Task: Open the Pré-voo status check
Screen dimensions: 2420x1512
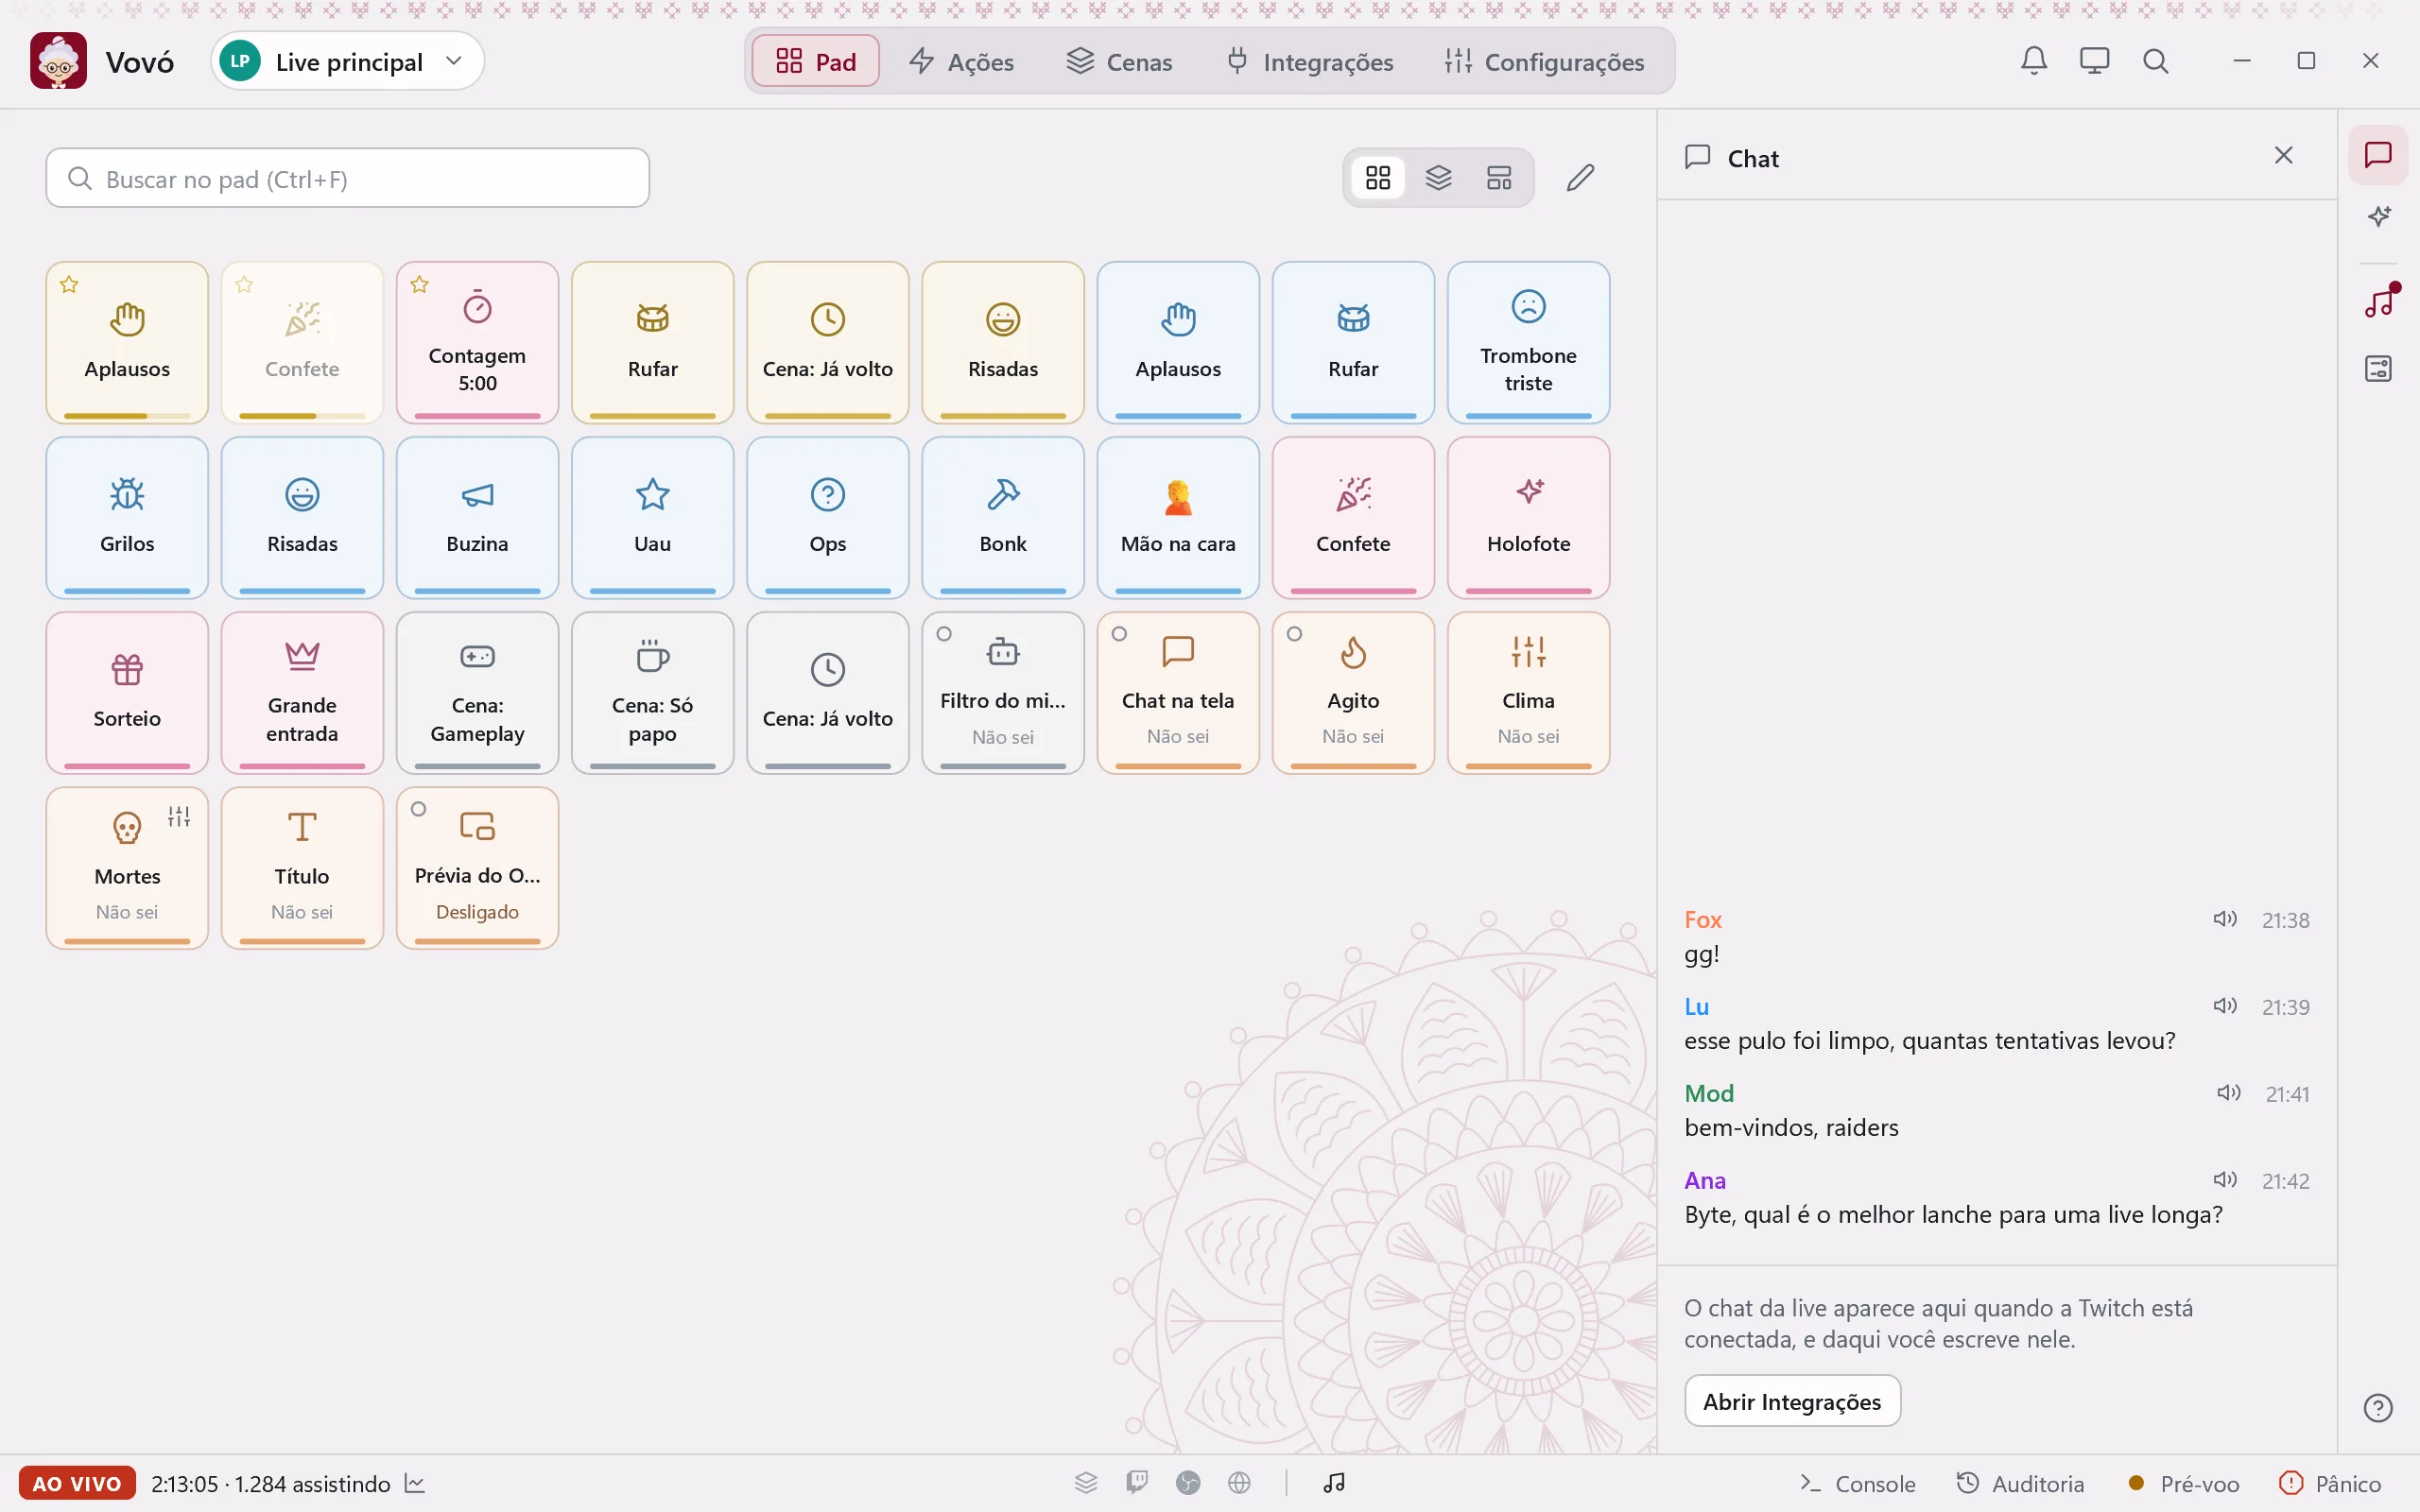Action: click(x=2184, y=1483)
